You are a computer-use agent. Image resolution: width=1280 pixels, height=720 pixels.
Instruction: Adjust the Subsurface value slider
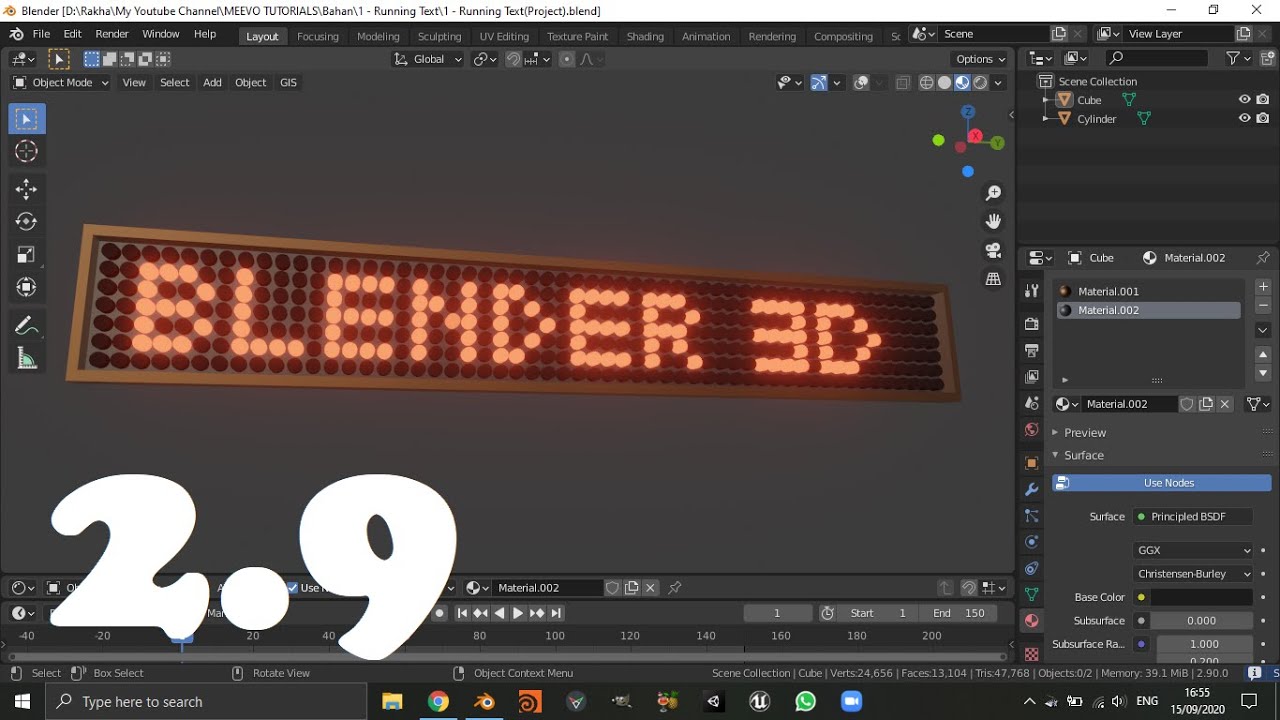click(1201, 621)
